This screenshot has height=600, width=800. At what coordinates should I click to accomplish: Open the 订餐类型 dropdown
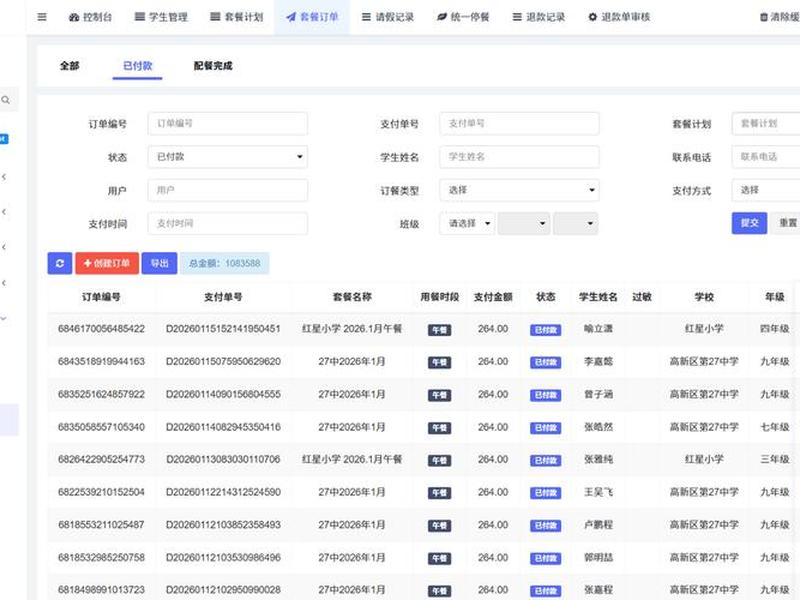519,190
